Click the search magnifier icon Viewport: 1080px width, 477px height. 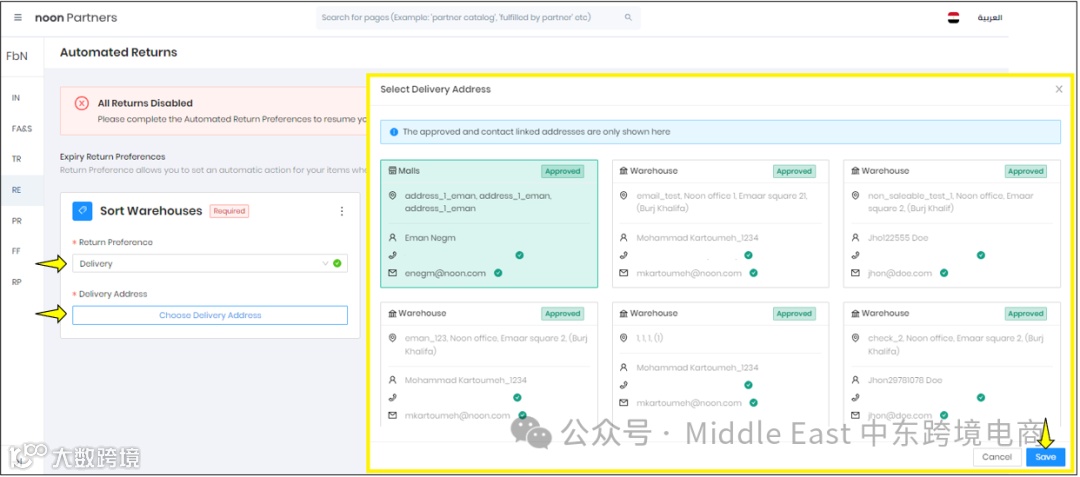pyautogui.click(x=628, y=17)
